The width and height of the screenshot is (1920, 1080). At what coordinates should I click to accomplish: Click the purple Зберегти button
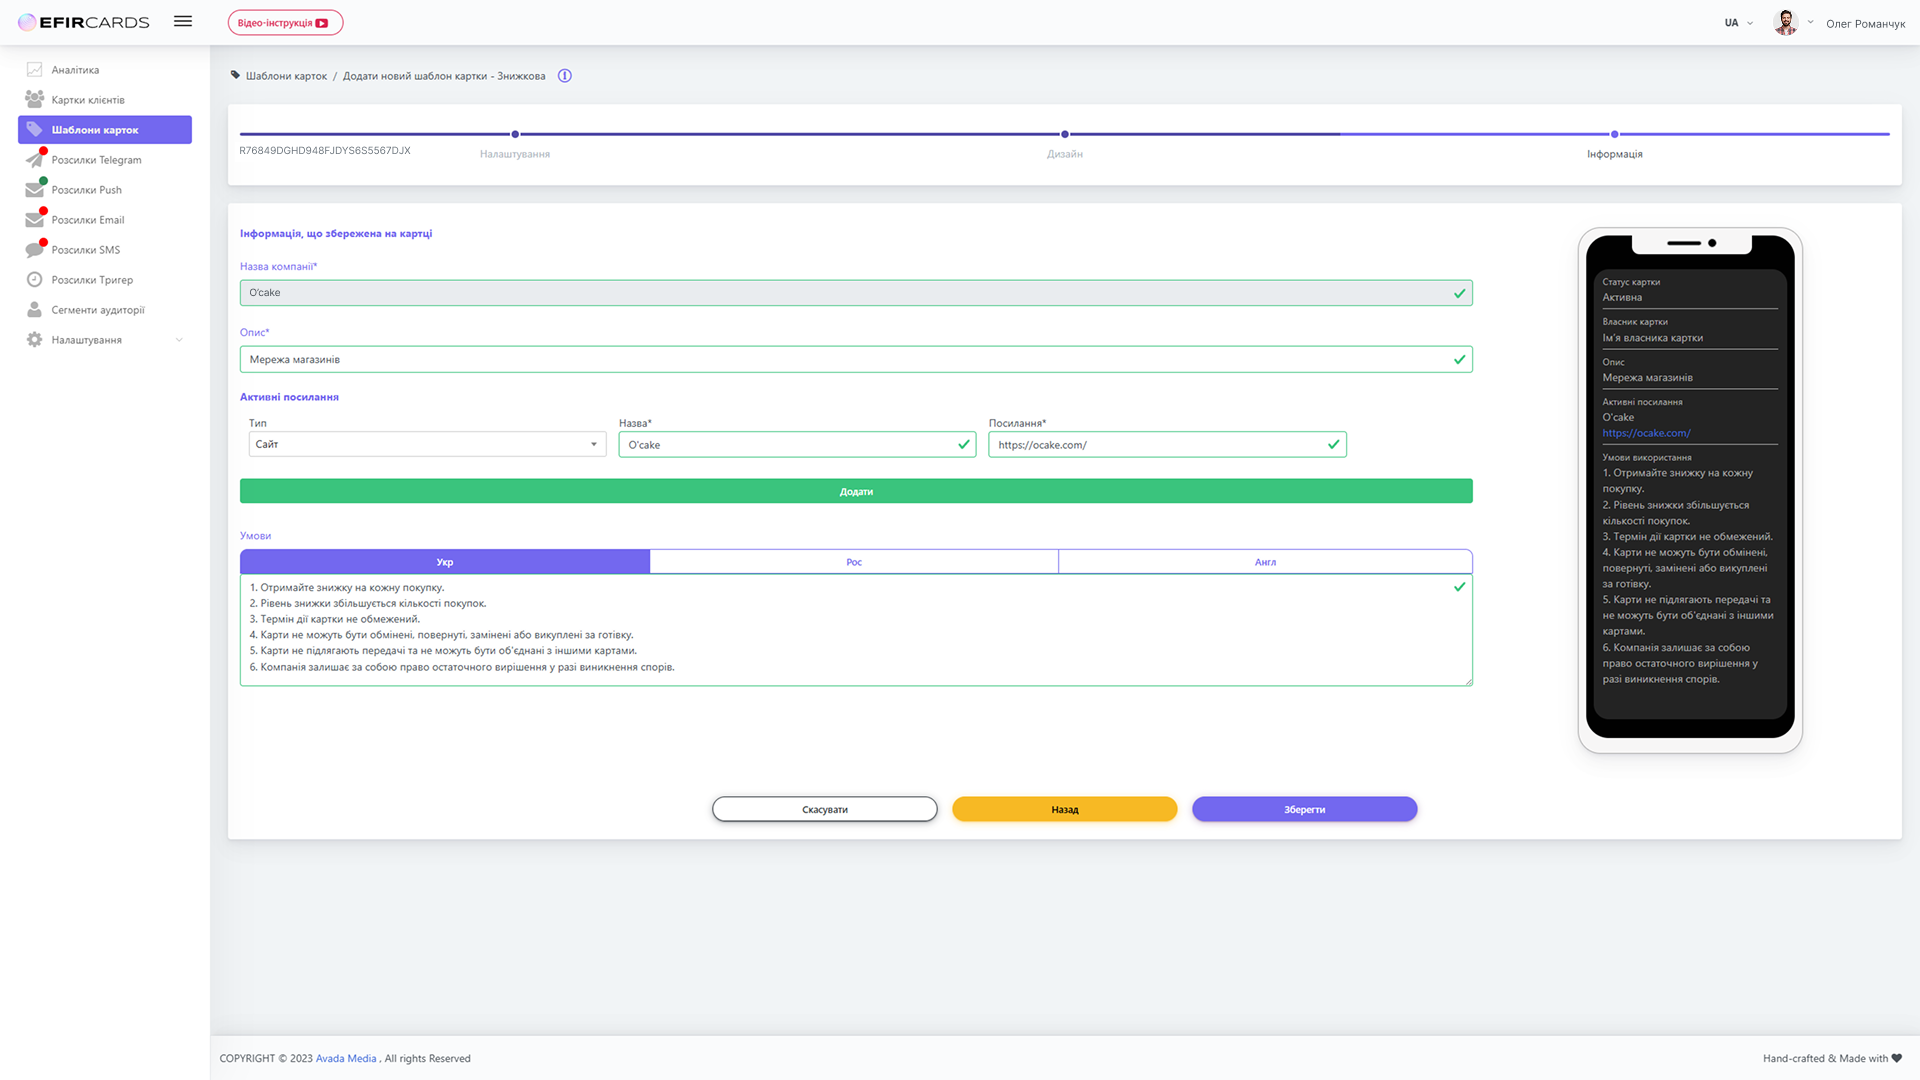1304,809
